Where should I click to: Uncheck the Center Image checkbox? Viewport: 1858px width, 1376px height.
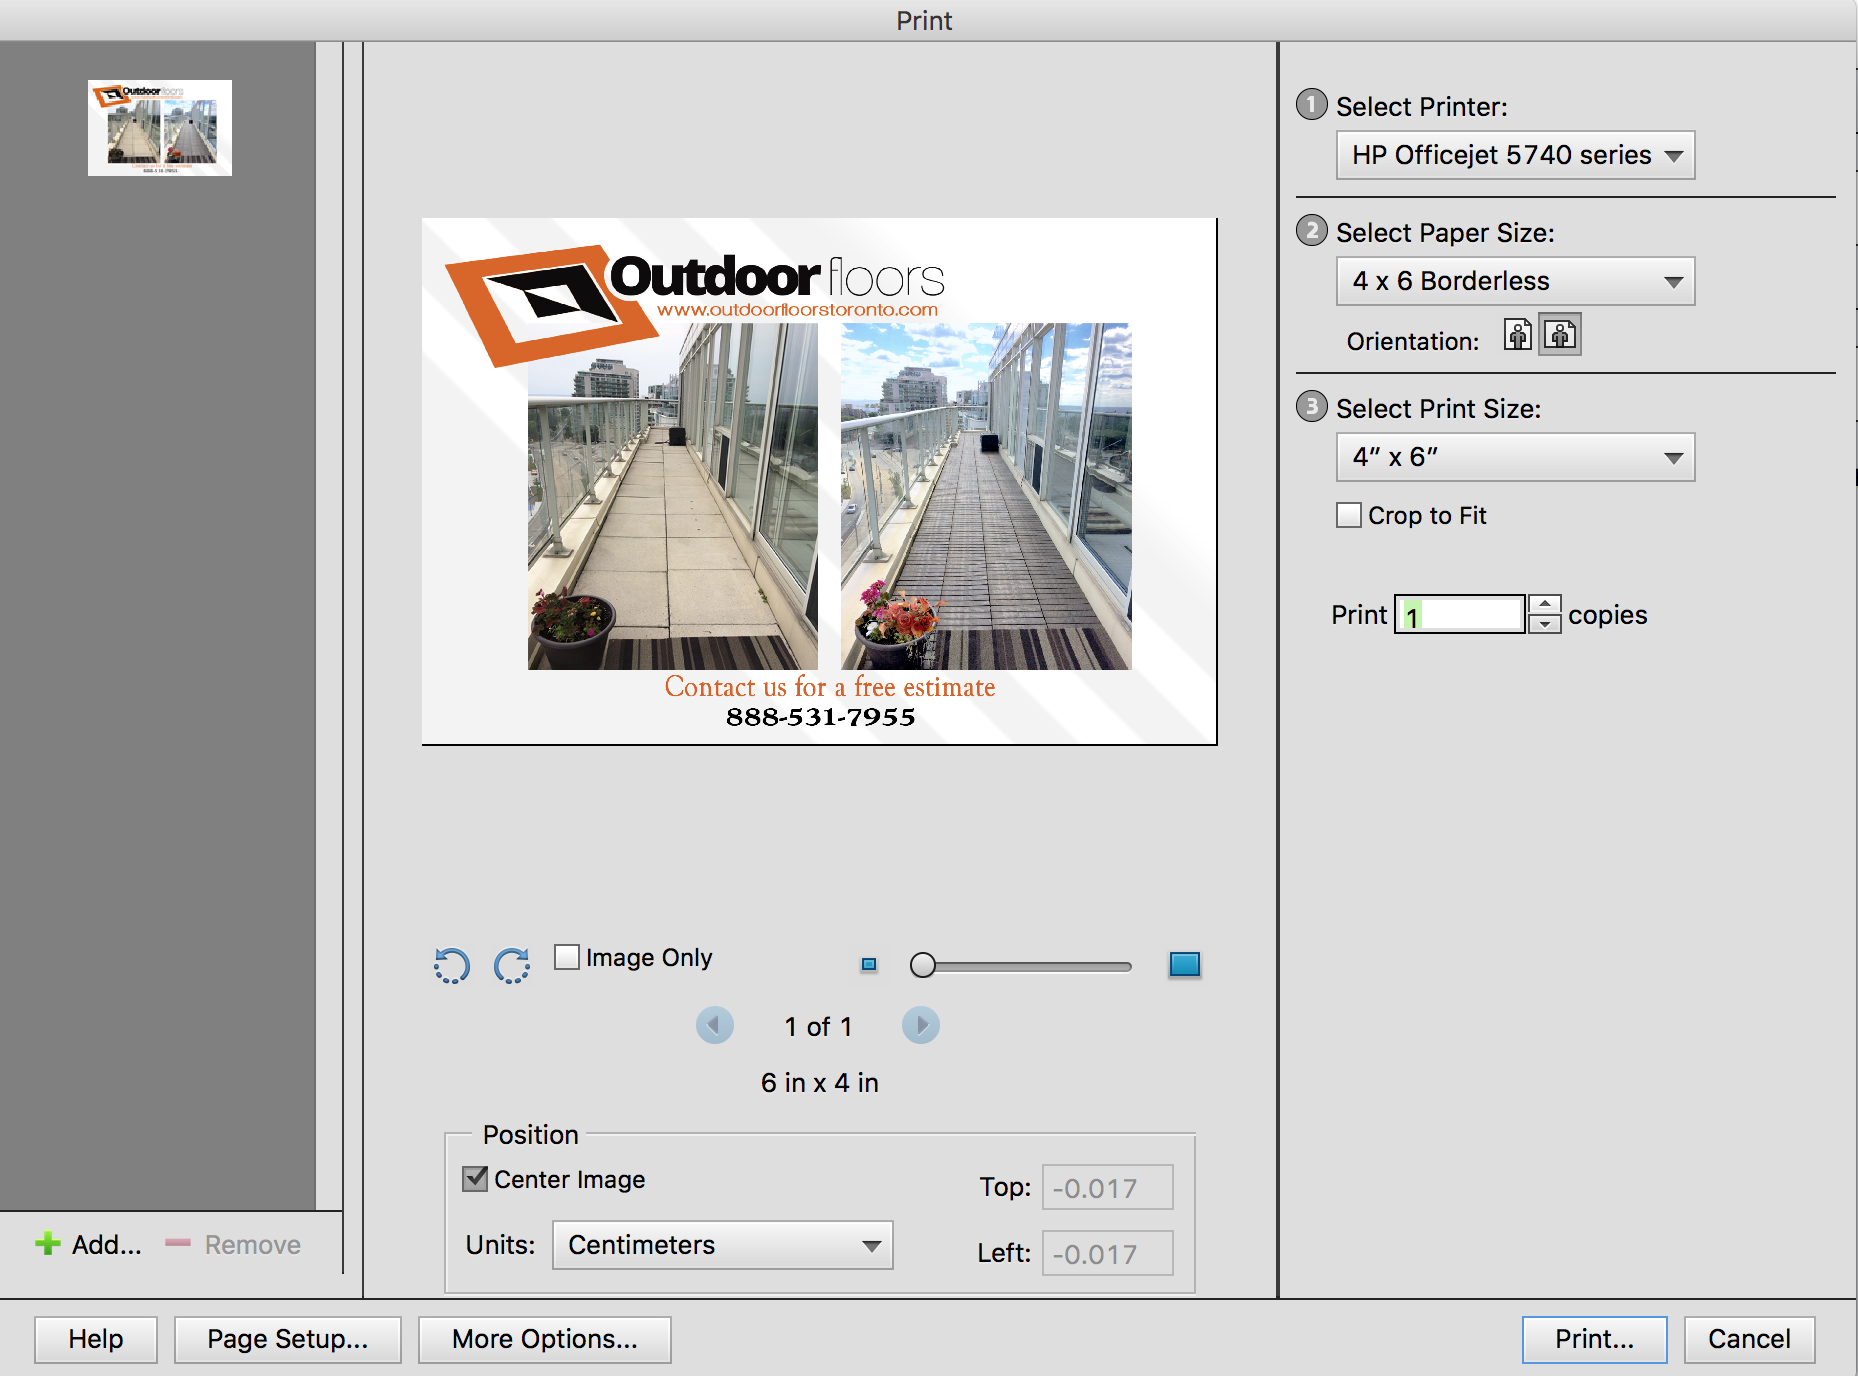coord(475,1179)
